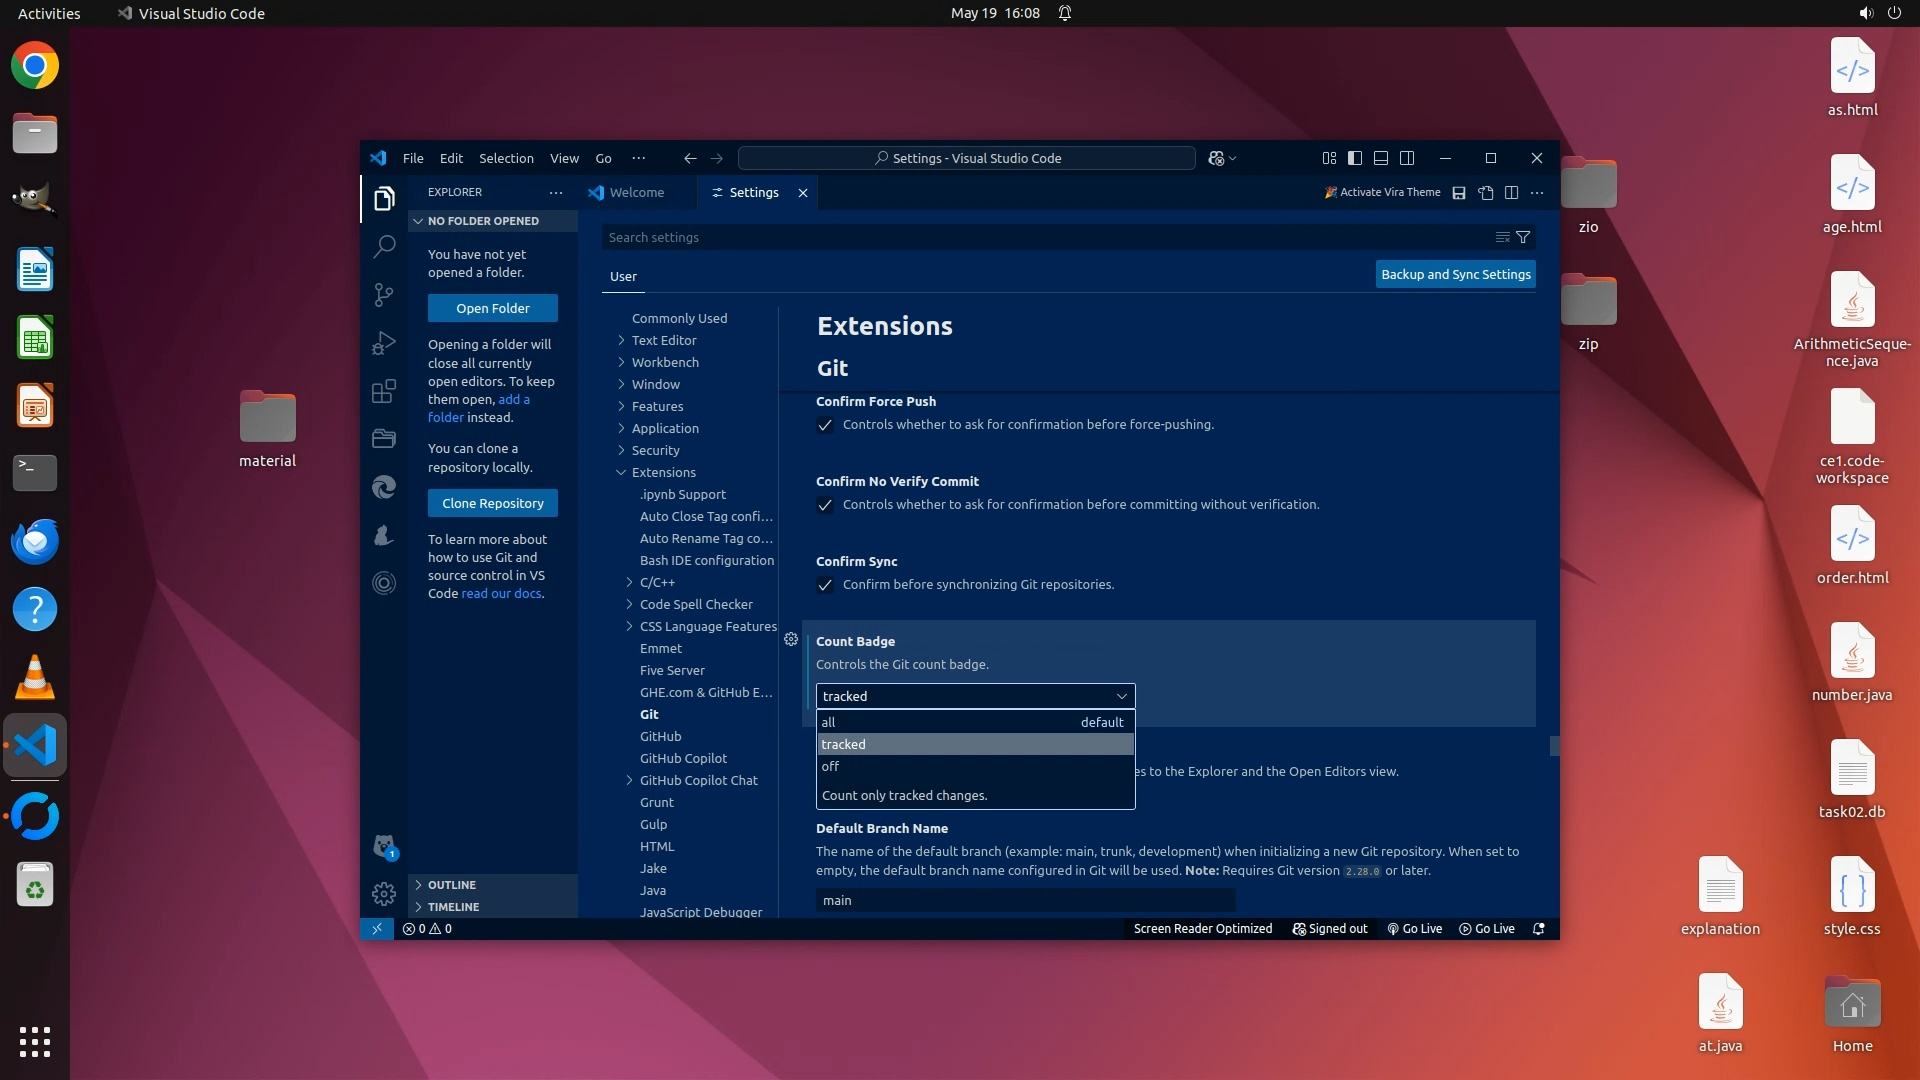Click Backup and Sync Settings button
1920x1080 pixels.
[x=1455, y=274]
